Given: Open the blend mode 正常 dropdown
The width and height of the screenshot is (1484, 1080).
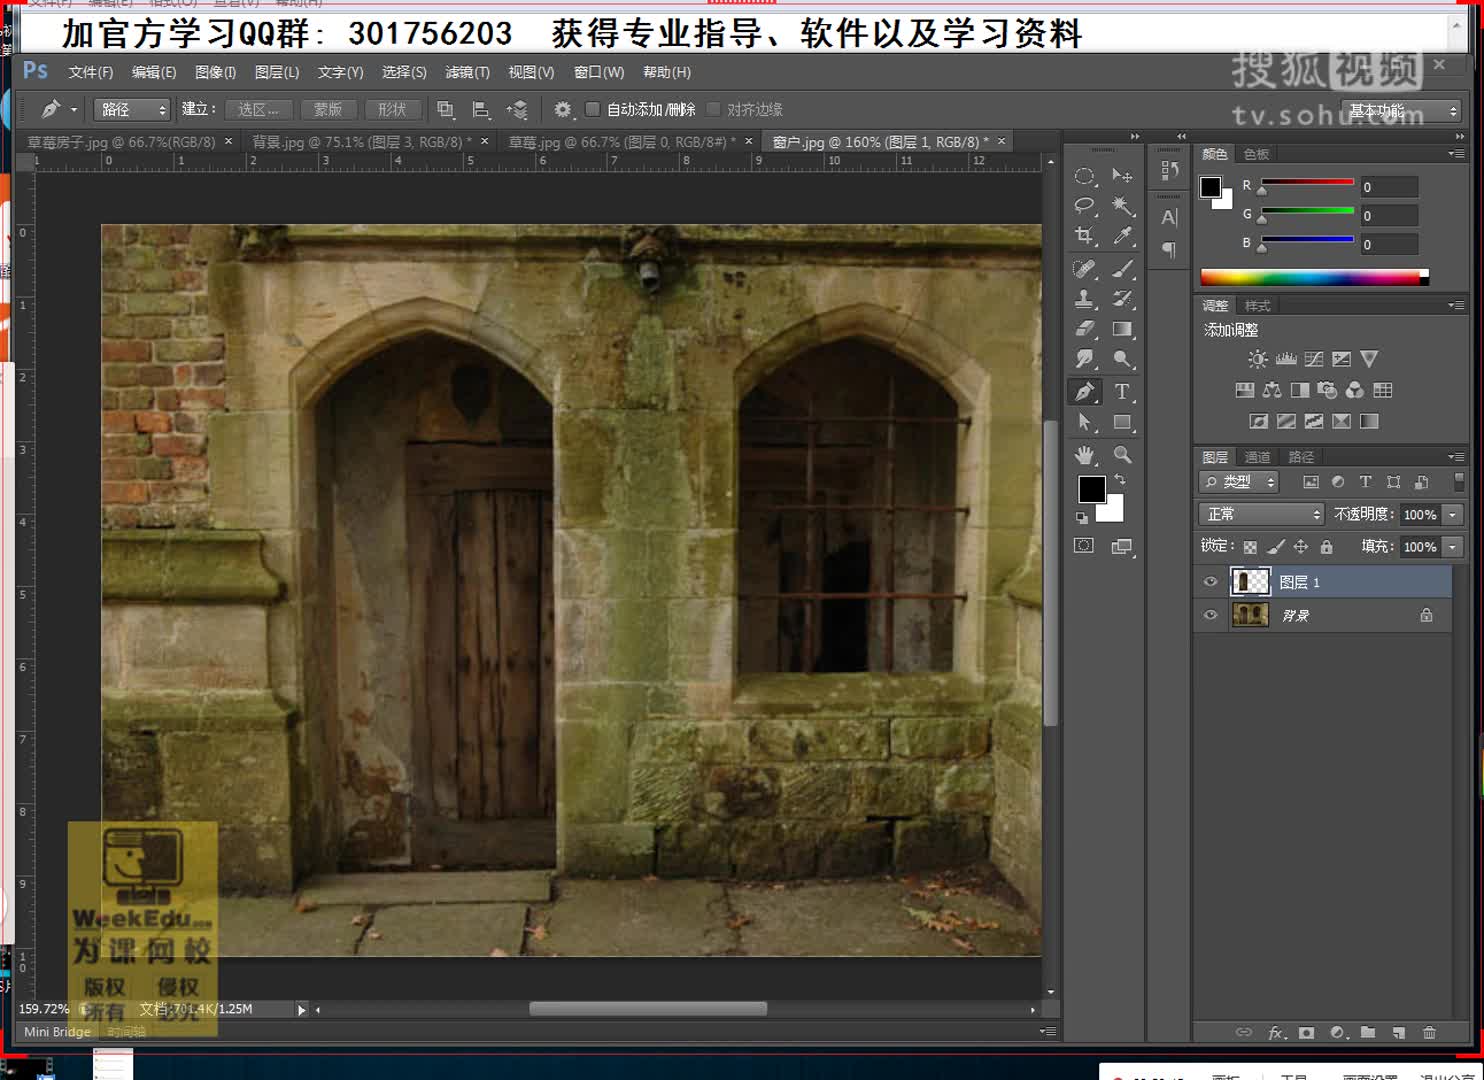Looking at the screenshot, I should 1261,514.
